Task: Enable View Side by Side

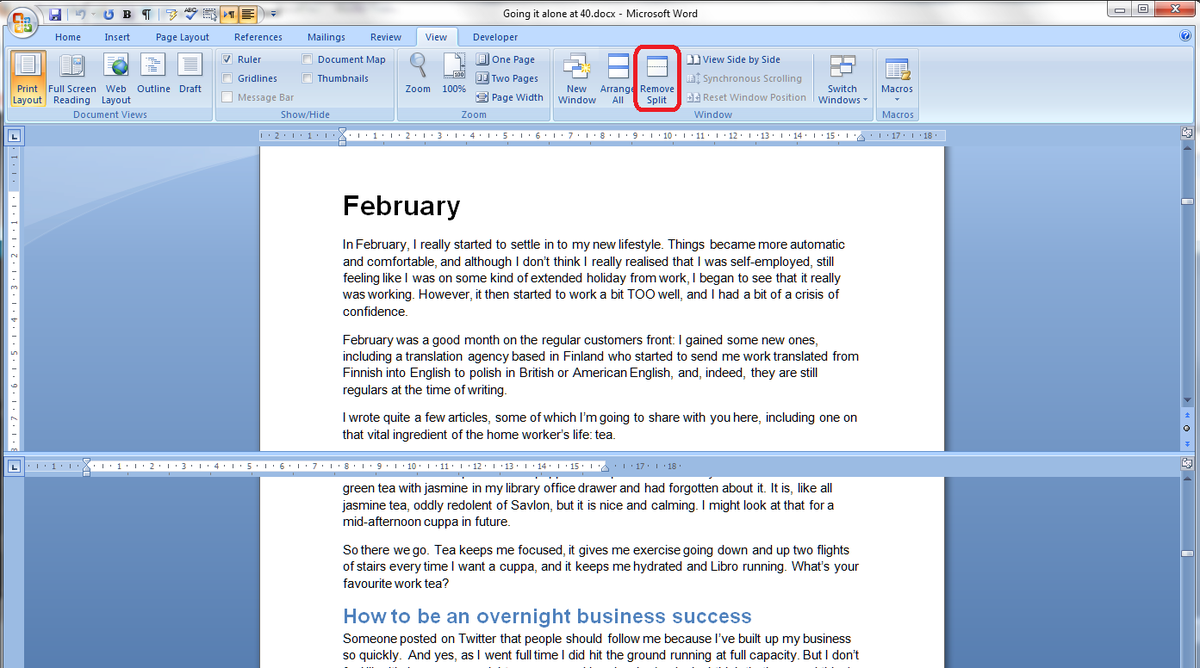Action: click(733, 60)
